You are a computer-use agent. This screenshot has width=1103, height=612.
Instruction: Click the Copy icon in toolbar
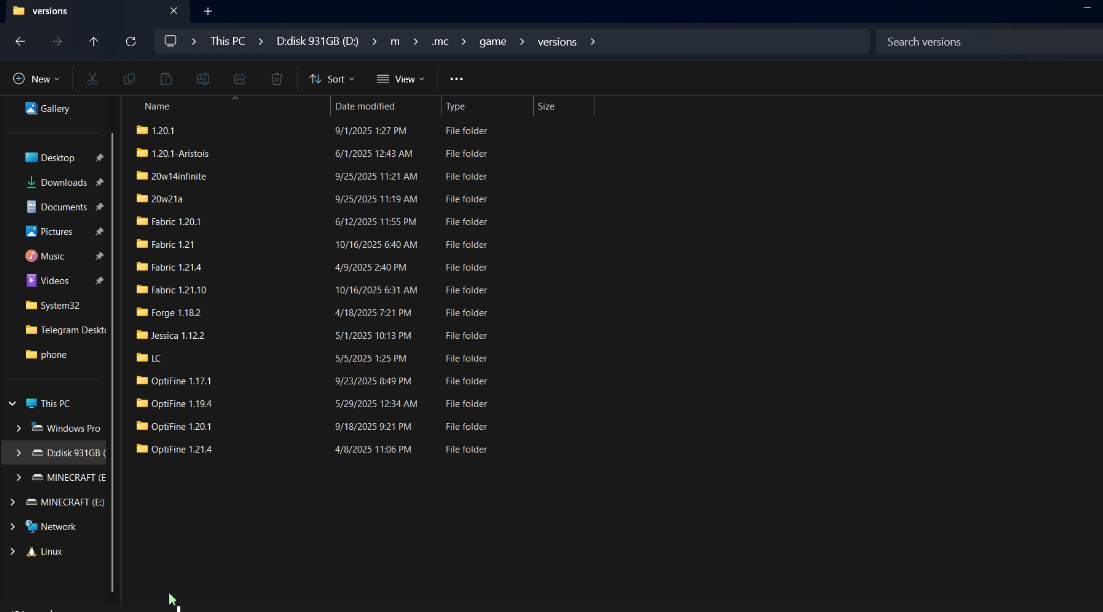(x=129, y=79)
